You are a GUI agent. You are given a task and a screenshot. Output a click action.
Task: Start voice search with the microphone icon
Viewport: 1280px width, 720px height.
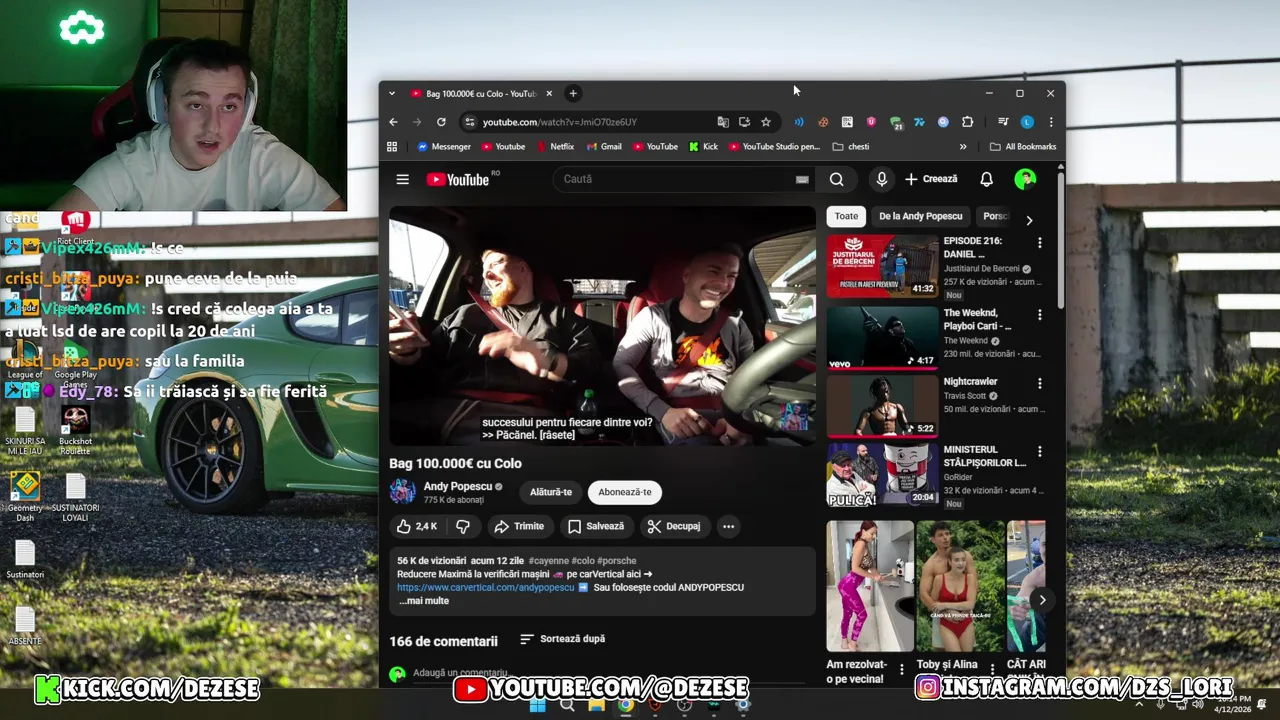[x=881, y=179]
